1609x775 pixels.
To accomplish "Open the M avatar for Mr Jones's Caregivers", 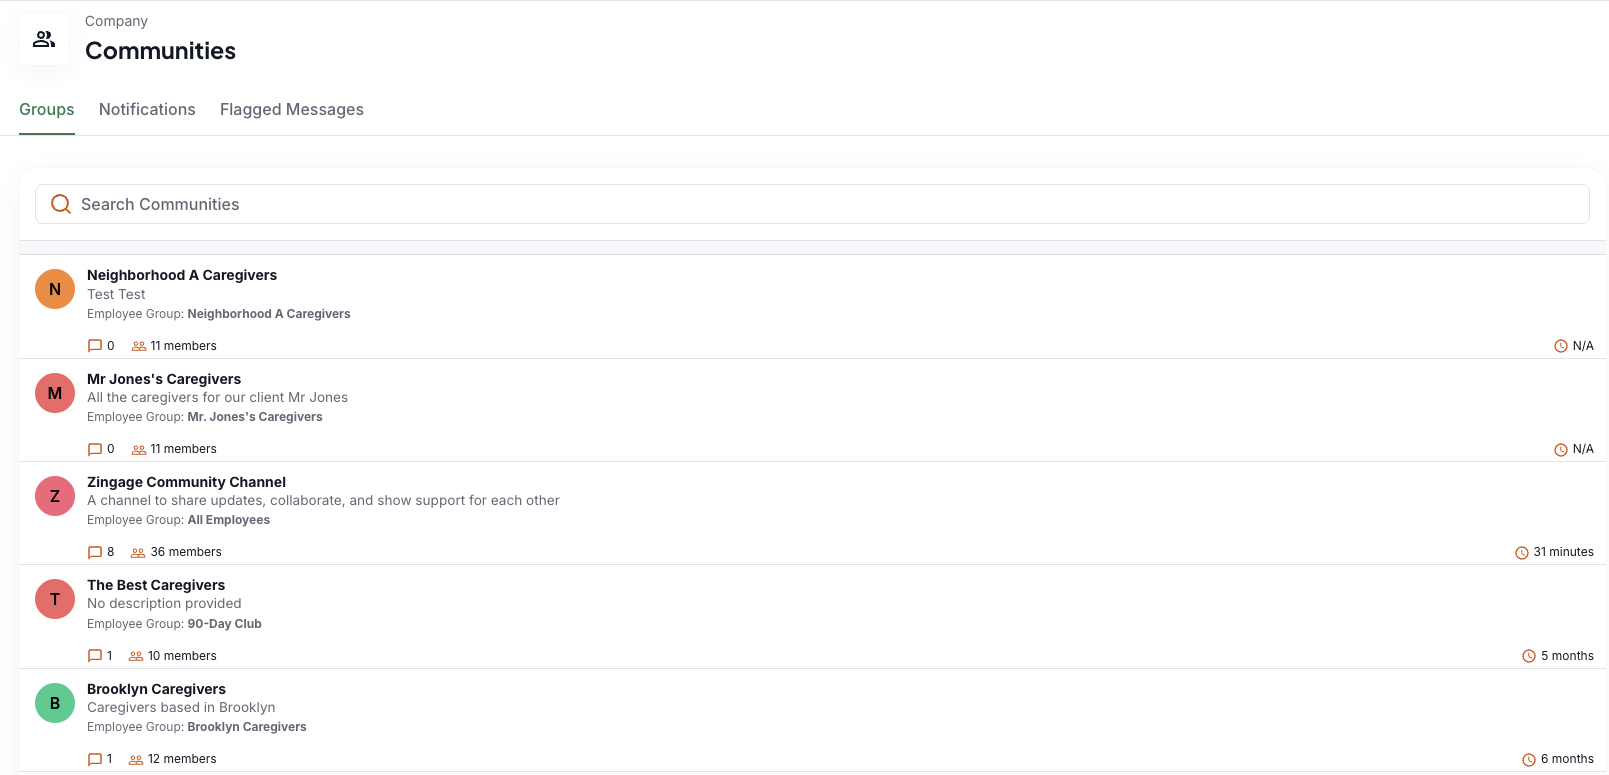I will pyautogui.click(x=55, y=393).
